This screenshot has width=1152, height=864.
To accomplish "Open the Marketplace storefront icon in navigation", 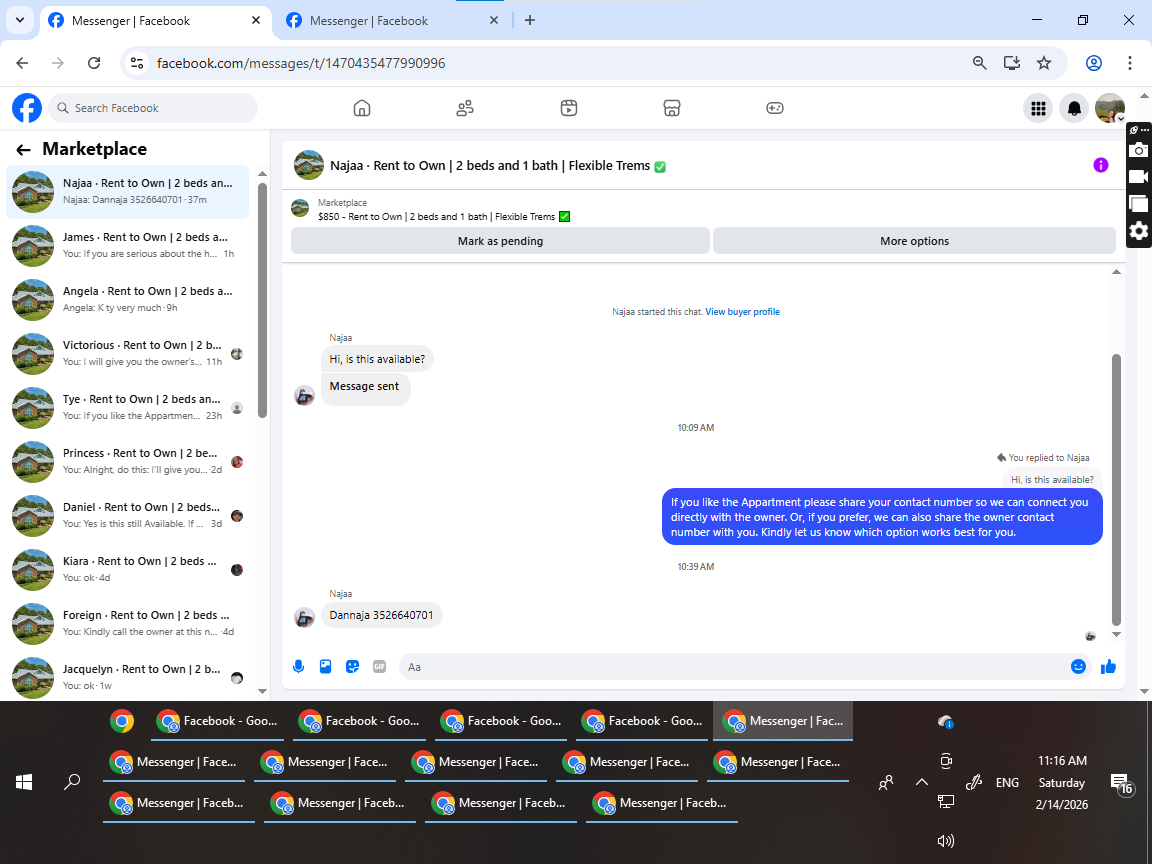I will (x=672, y=108).
